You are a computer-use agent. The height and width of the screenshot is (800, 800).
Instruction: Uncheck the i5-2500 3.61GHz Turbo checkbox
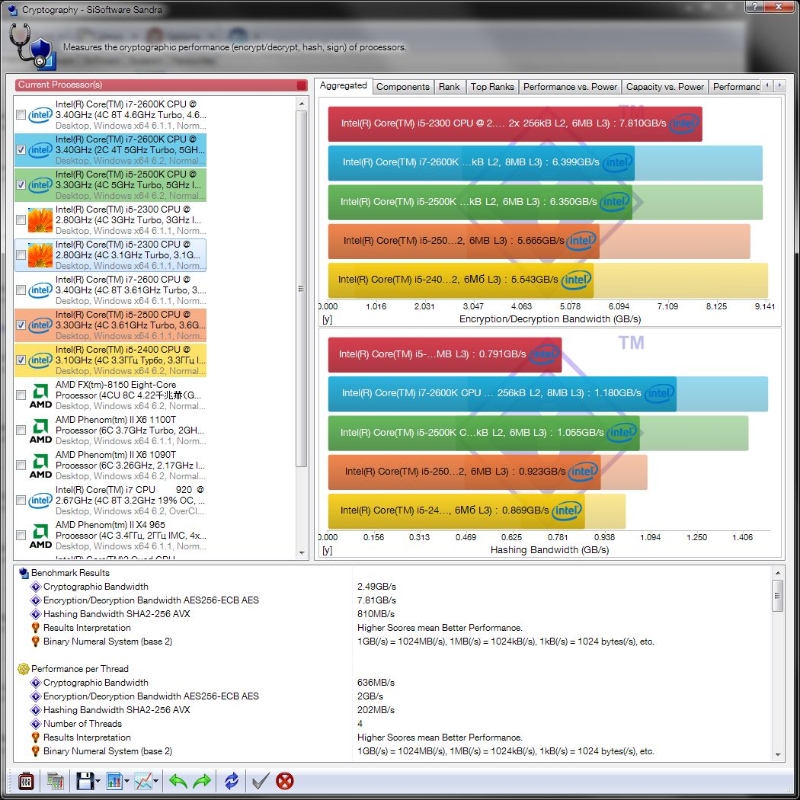(x=21, y=325)
